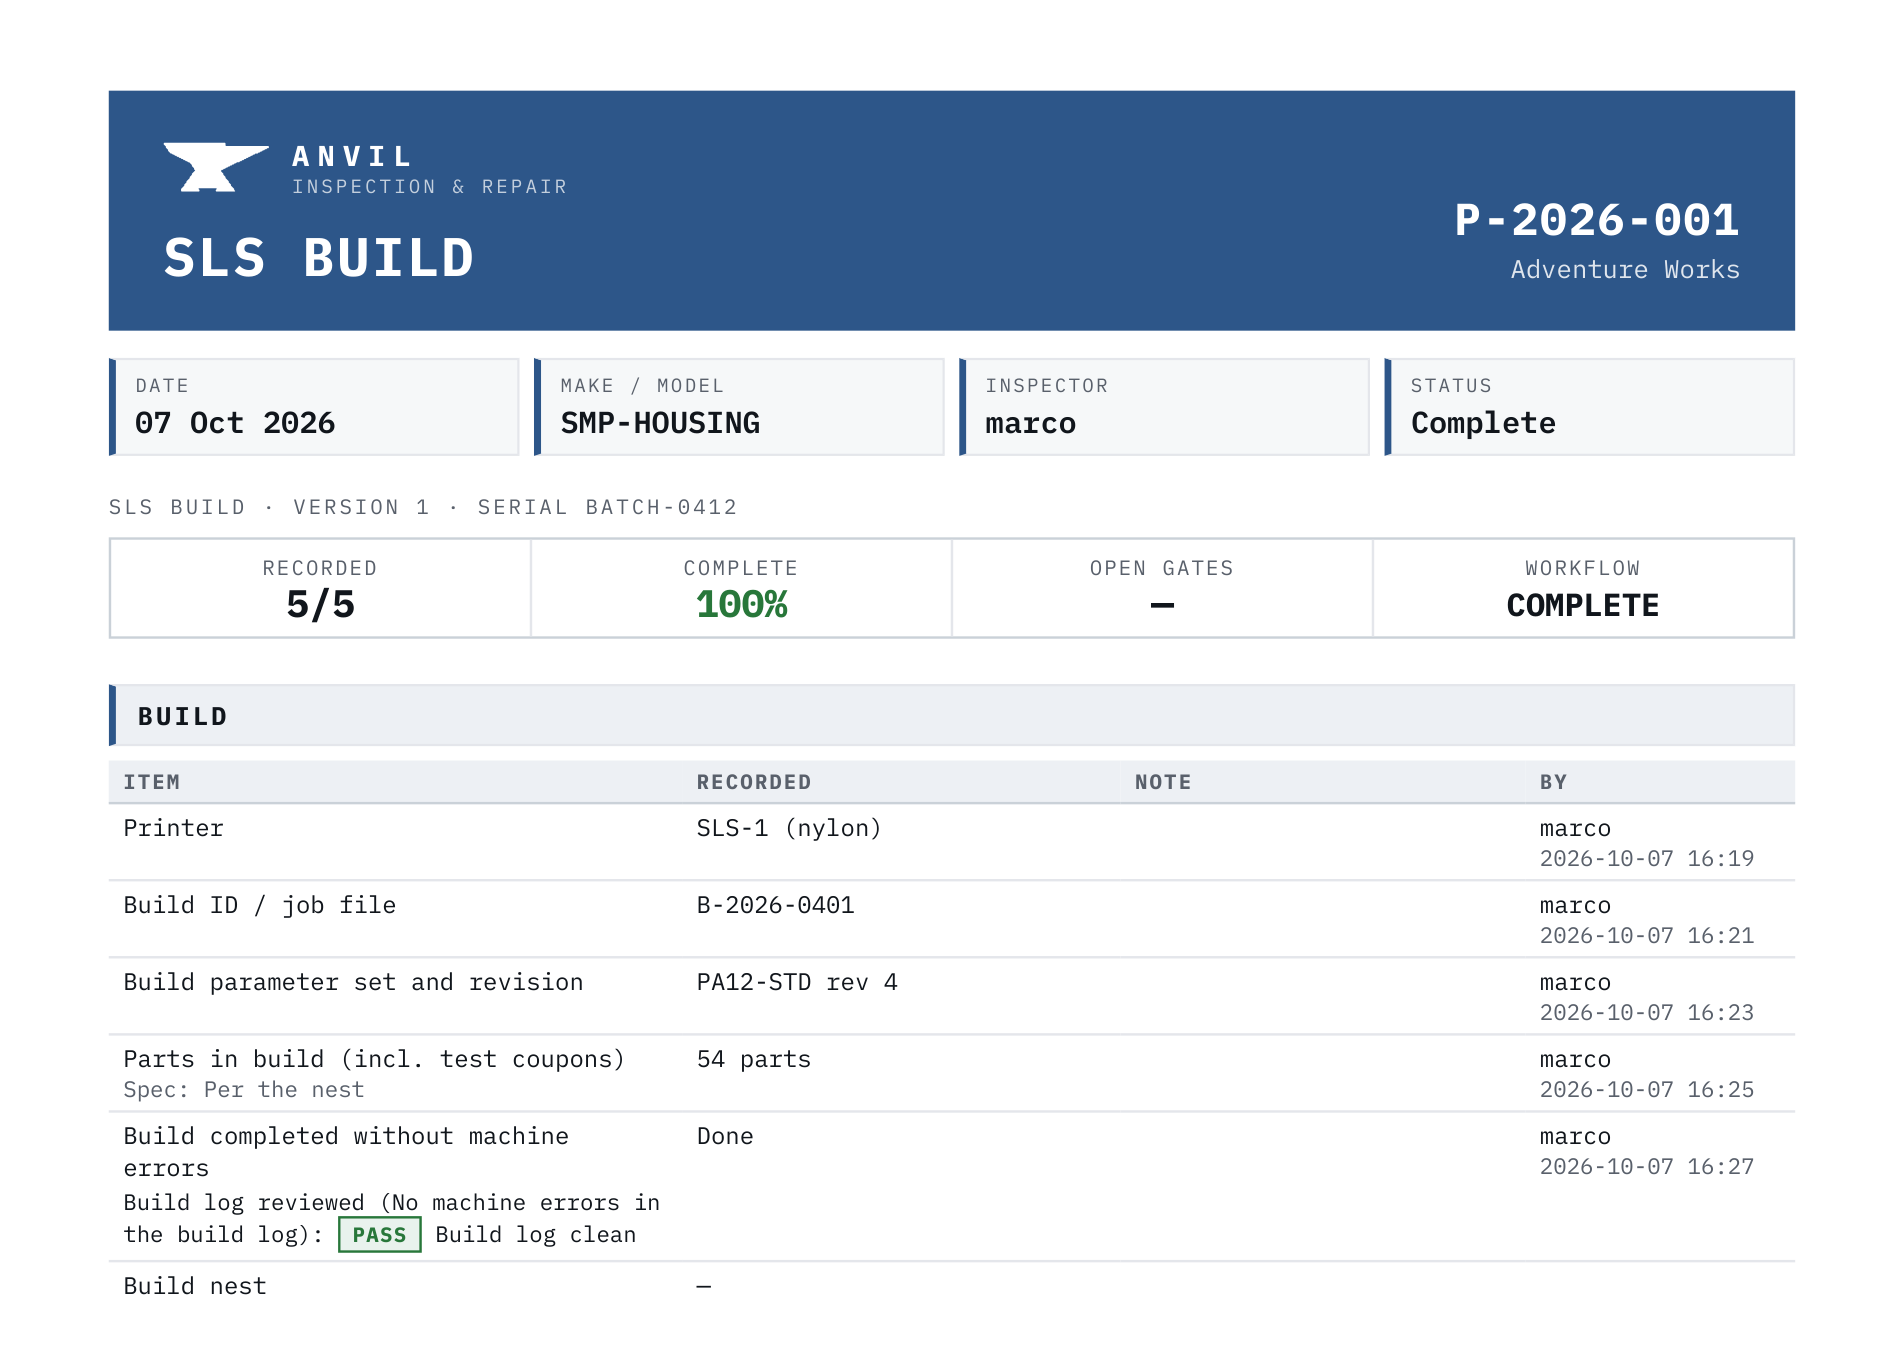The height and width of the screenshot is (1365, 1904).
Task: Select the recorded count "5/5"
Action: [320, 605]
